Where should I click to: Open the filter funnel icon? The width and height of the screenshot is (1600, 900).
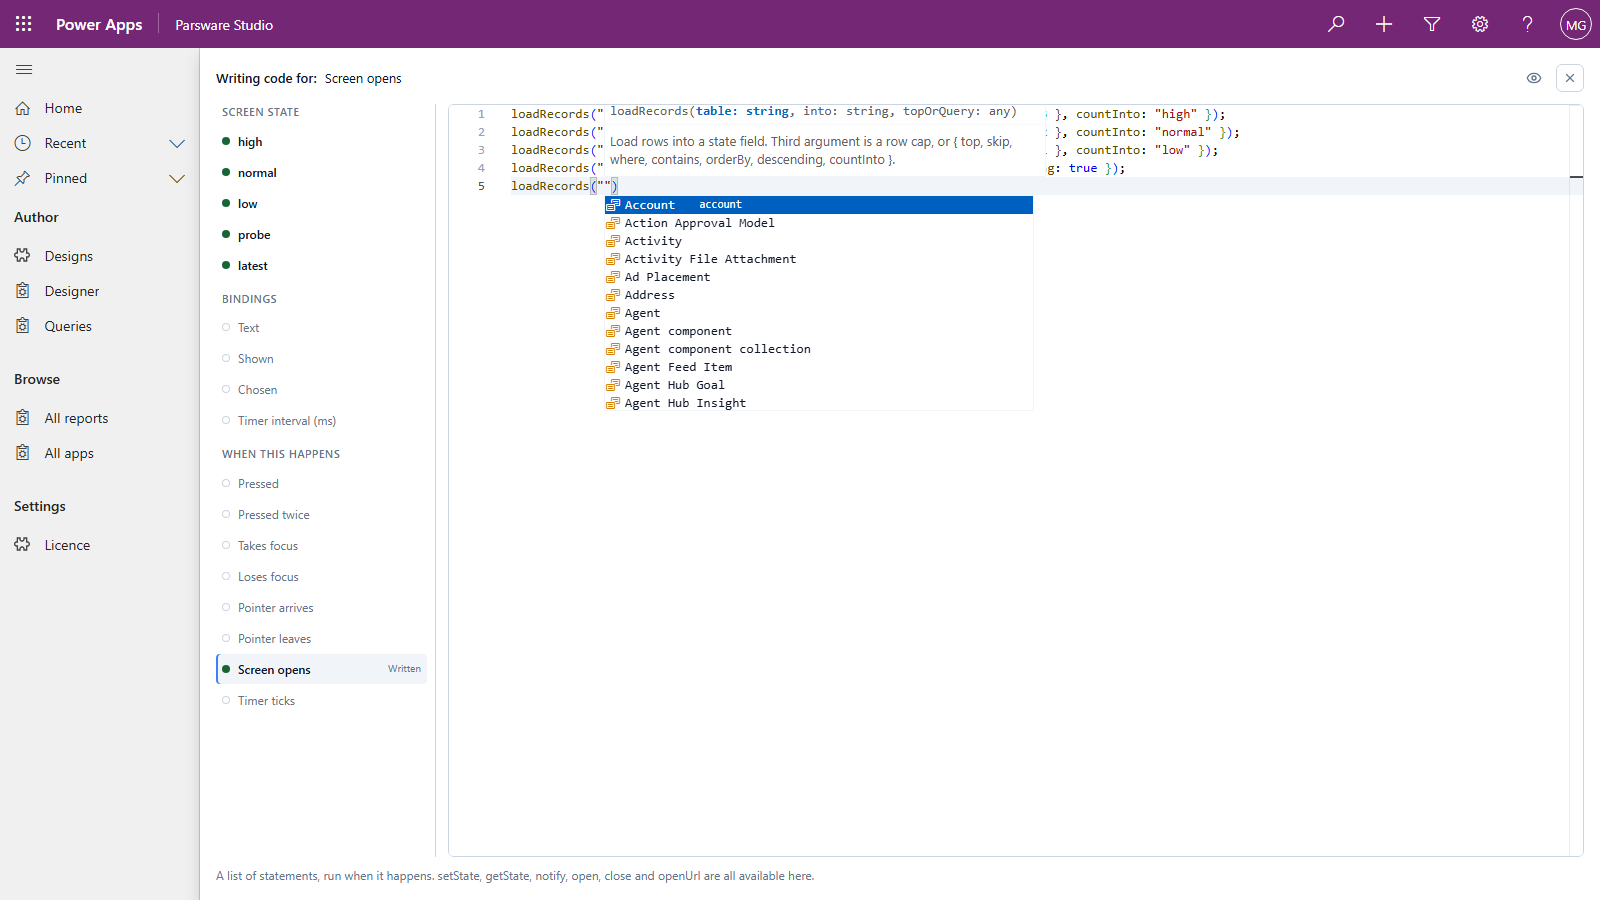[x=1432, y=24]
